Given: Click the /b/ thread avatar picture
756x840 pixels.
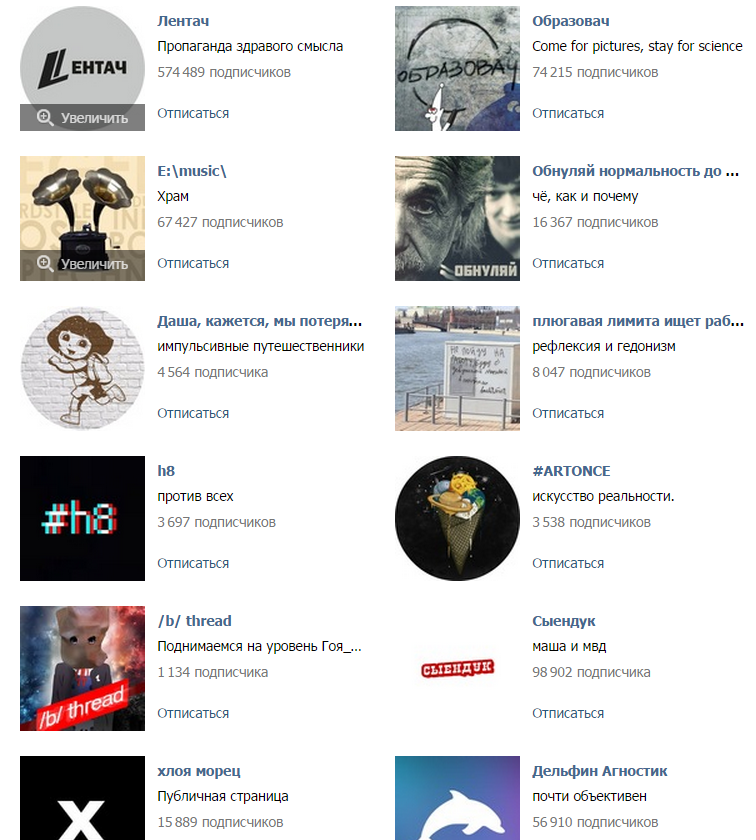Looking at the screenshot, I should 83,668.
